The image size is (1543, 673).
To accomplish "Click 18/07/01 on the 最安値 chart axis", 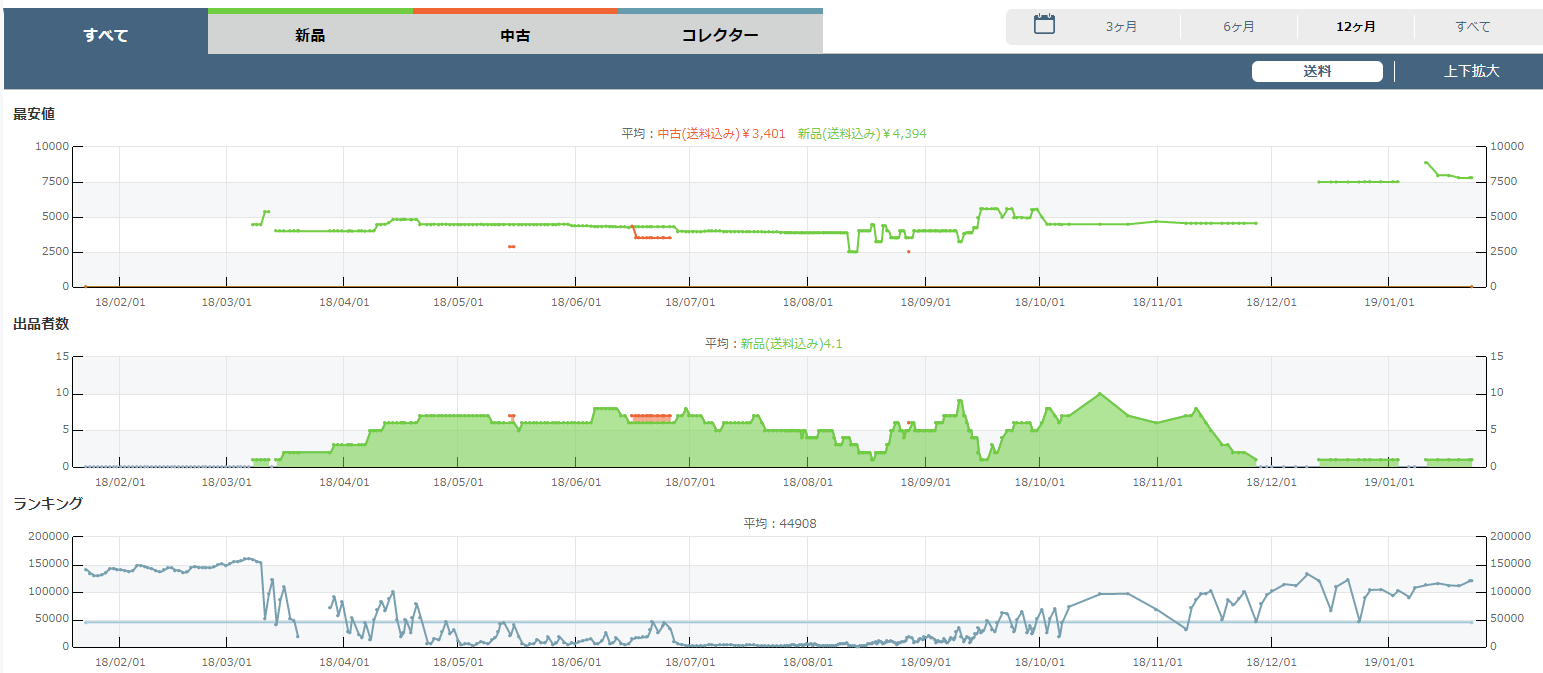I will pos(691,301).
